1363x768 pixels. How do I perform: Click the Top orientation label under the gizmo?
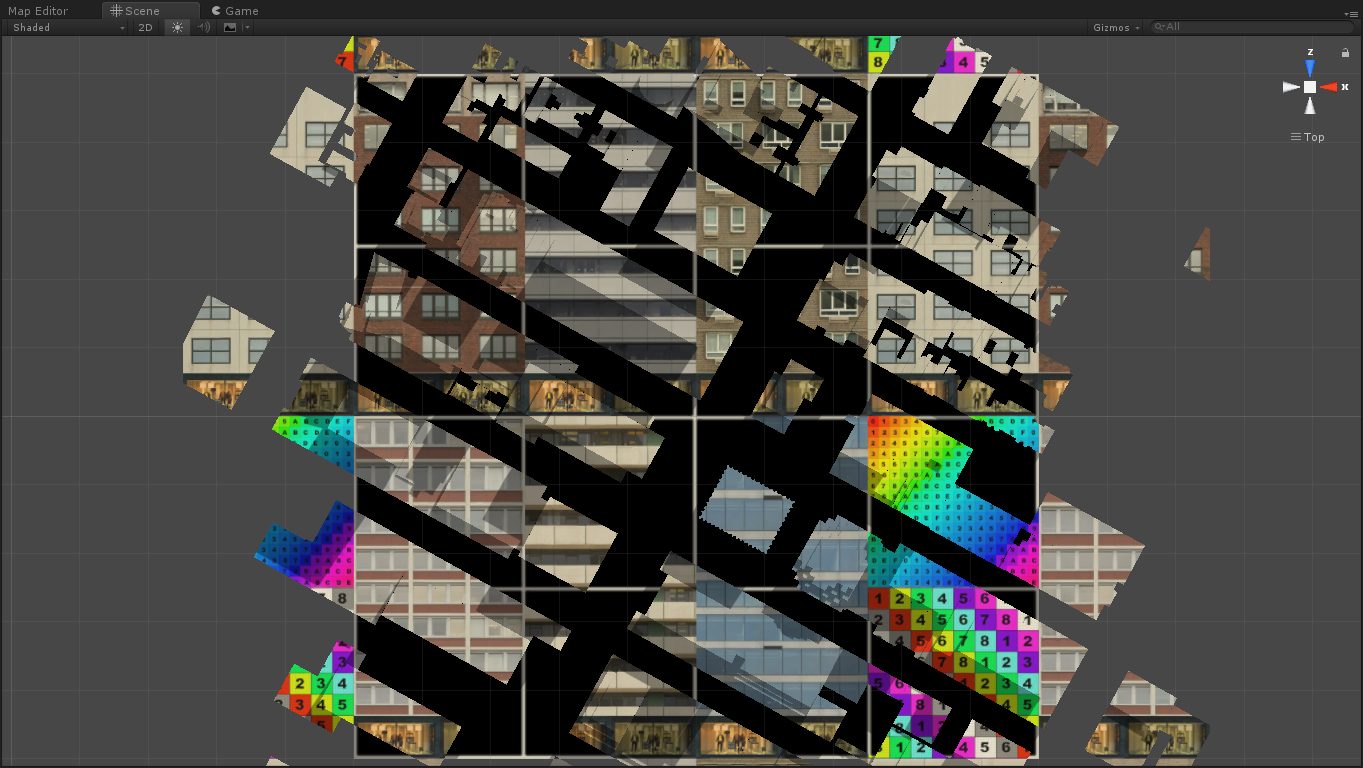[1312, 137]
